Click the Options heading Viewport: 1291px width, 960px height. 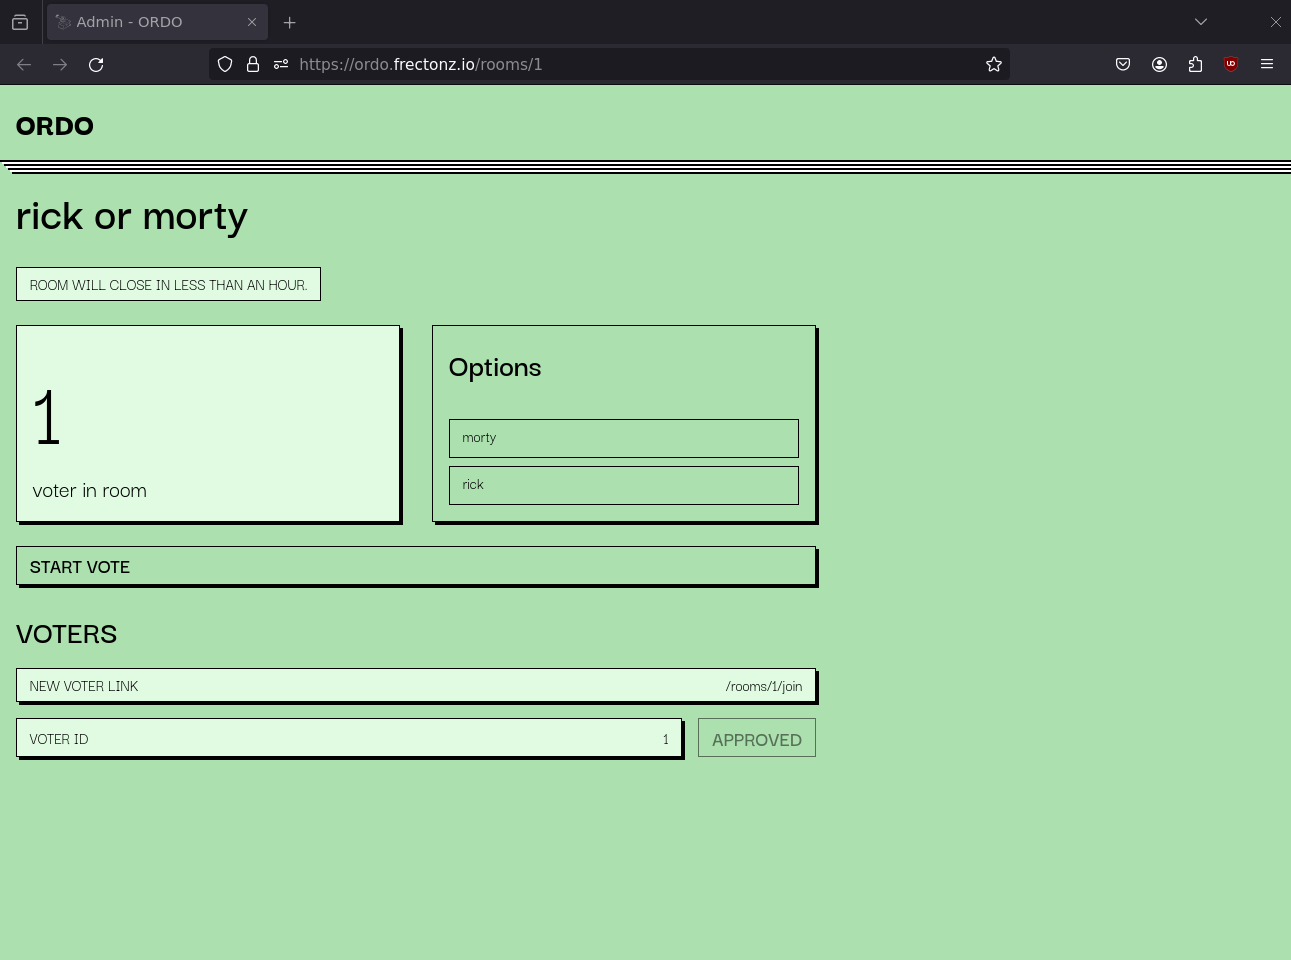[495, 367]
